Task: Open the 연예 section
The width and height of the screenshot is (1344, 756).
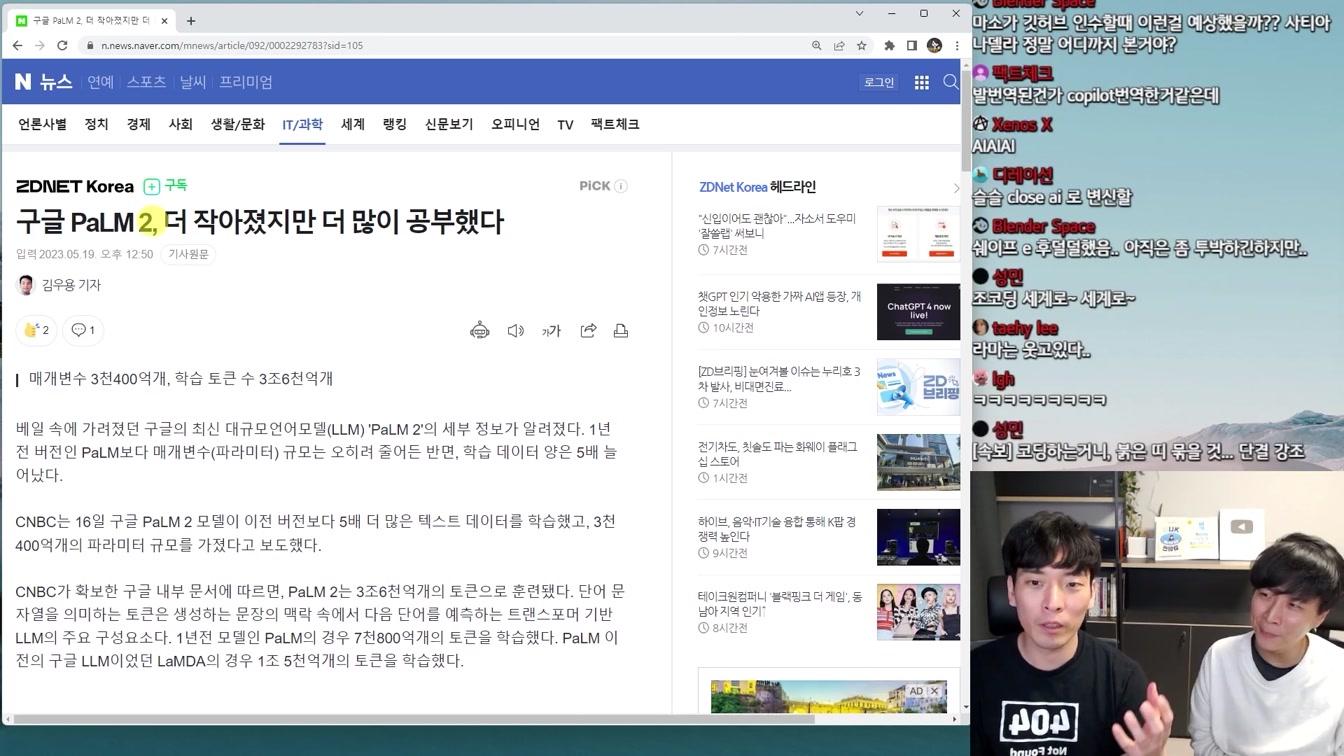Action: click(100, 82)
